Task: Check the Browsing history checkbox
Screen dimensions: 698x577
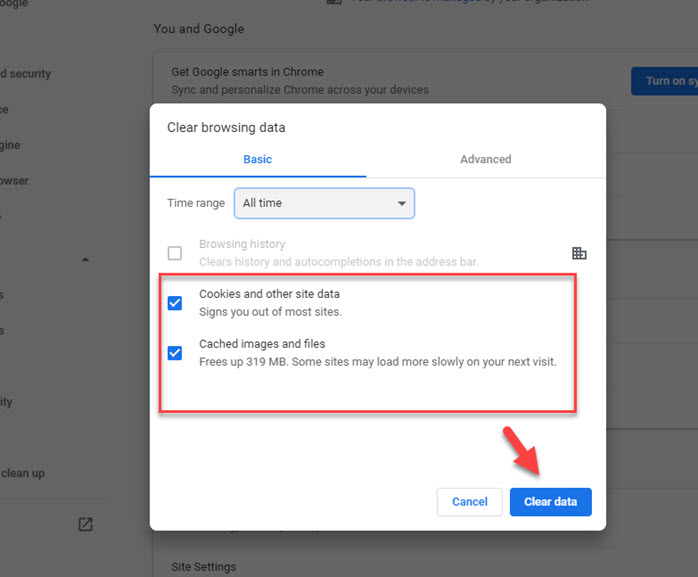Action: coord(174,253)
